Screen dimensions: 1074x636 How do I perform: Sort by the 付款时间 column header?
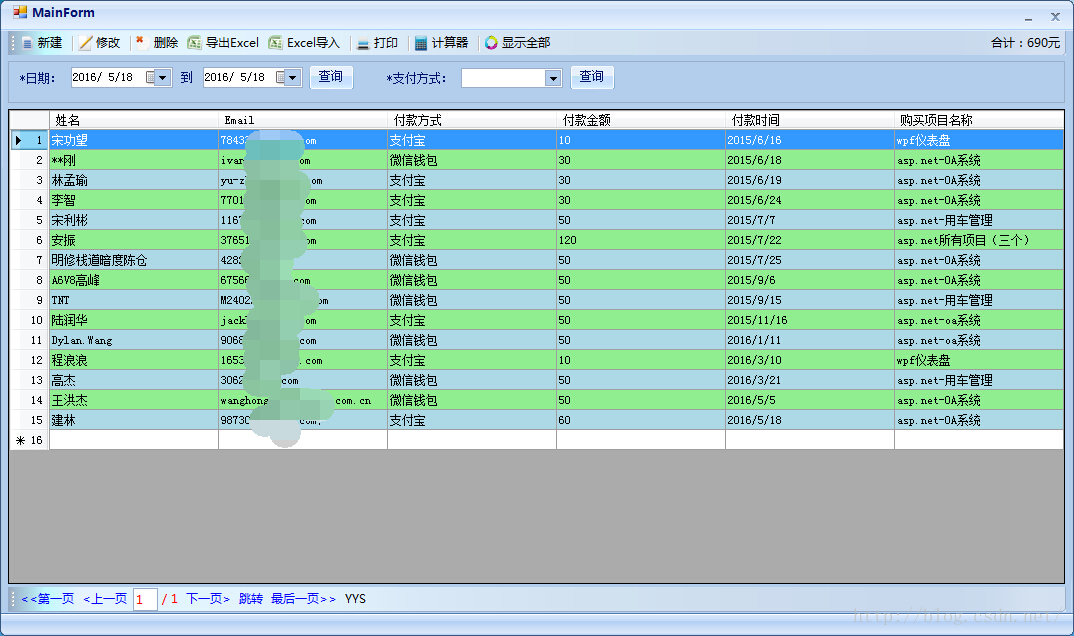coord(810,120)
